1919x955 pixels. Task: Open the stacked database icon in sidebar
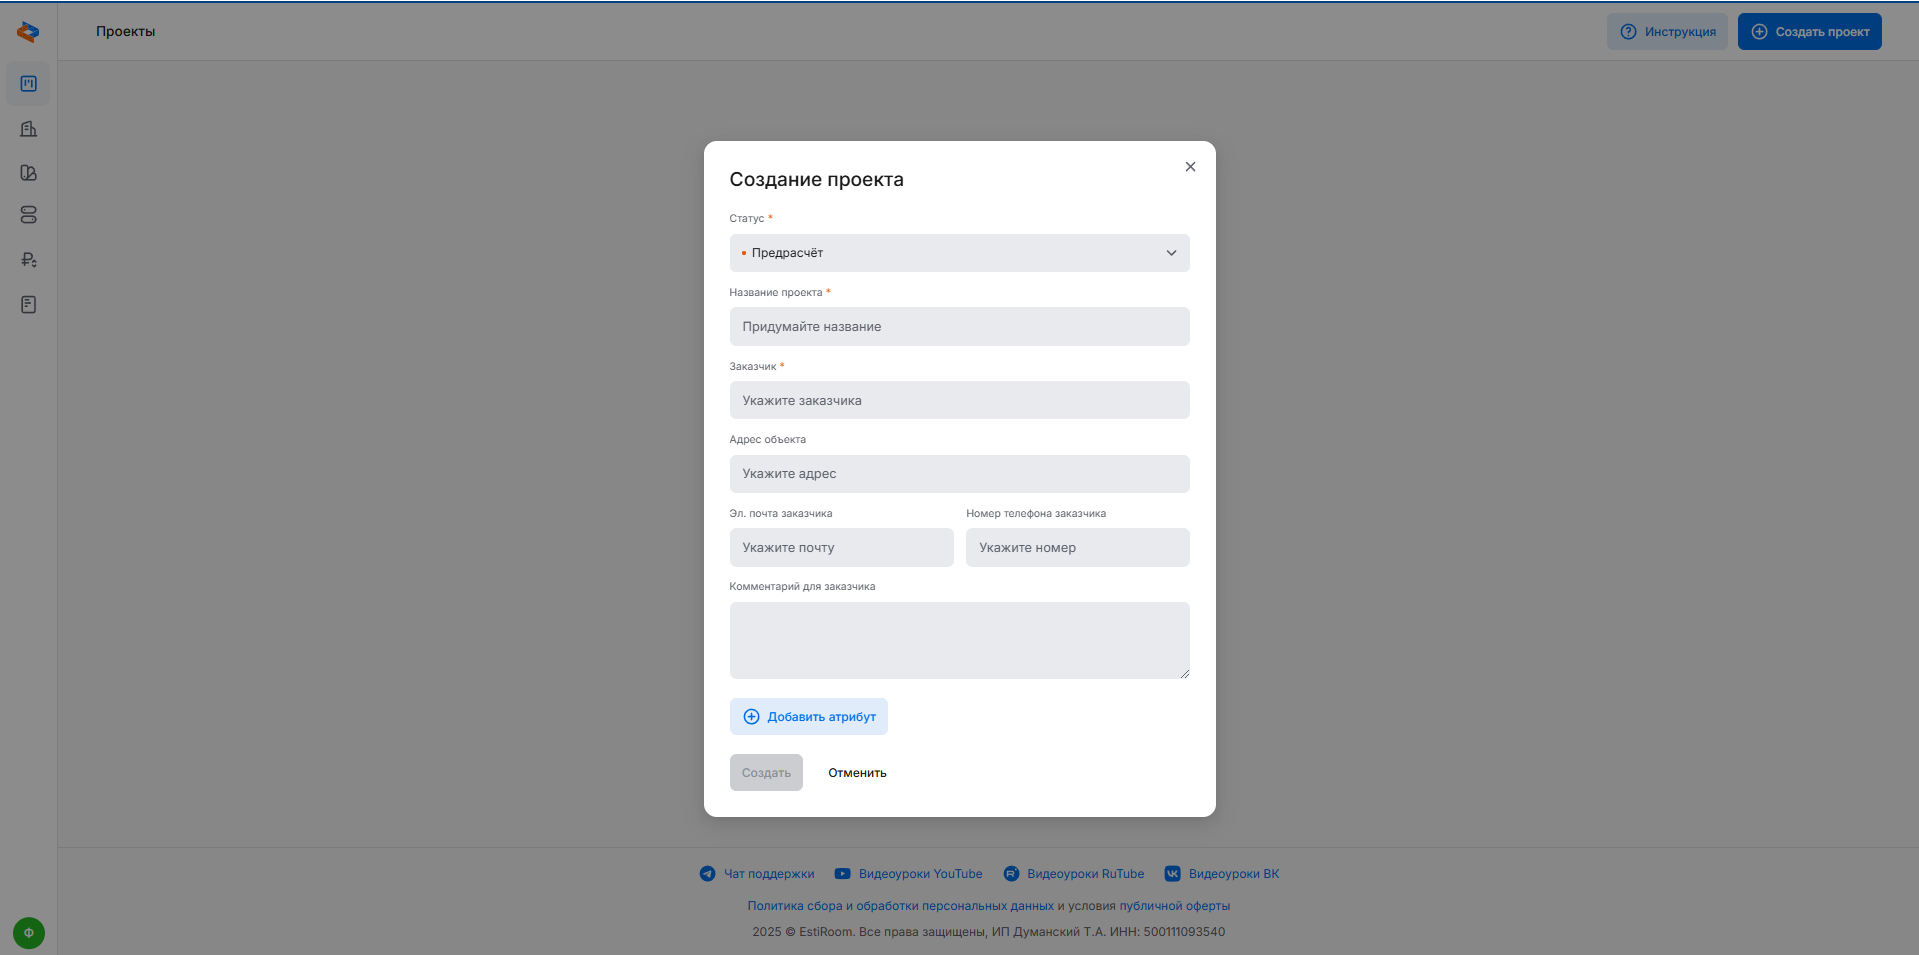click(28, 215)
